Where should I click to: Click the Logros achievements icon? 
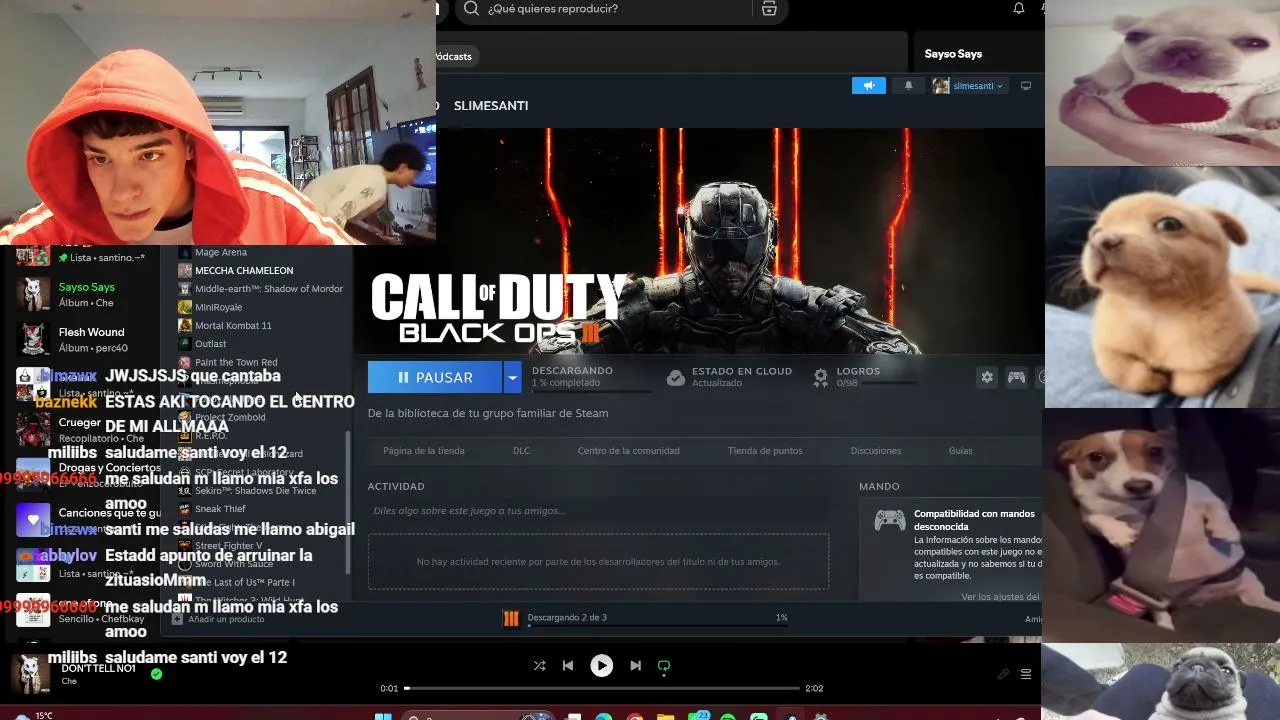[821, 377]
